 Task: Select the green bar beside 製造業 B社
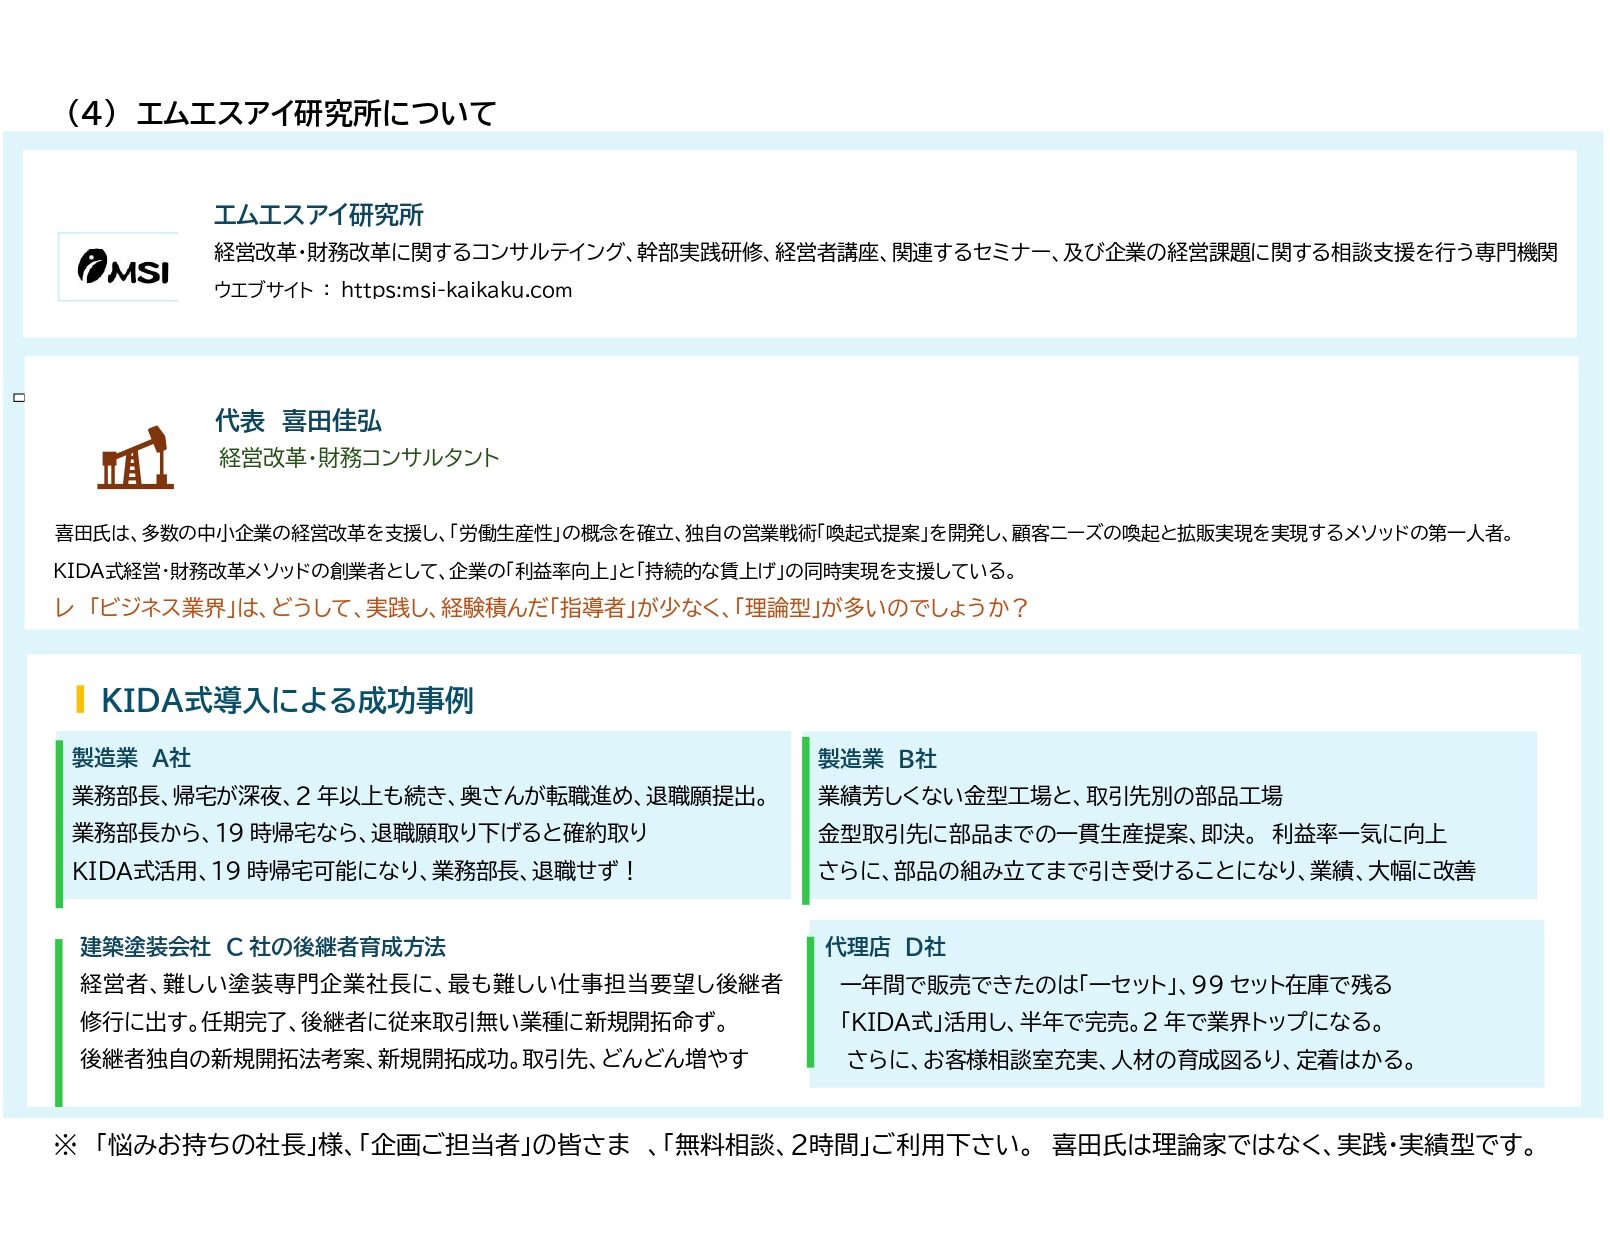(x=806, y=819)
